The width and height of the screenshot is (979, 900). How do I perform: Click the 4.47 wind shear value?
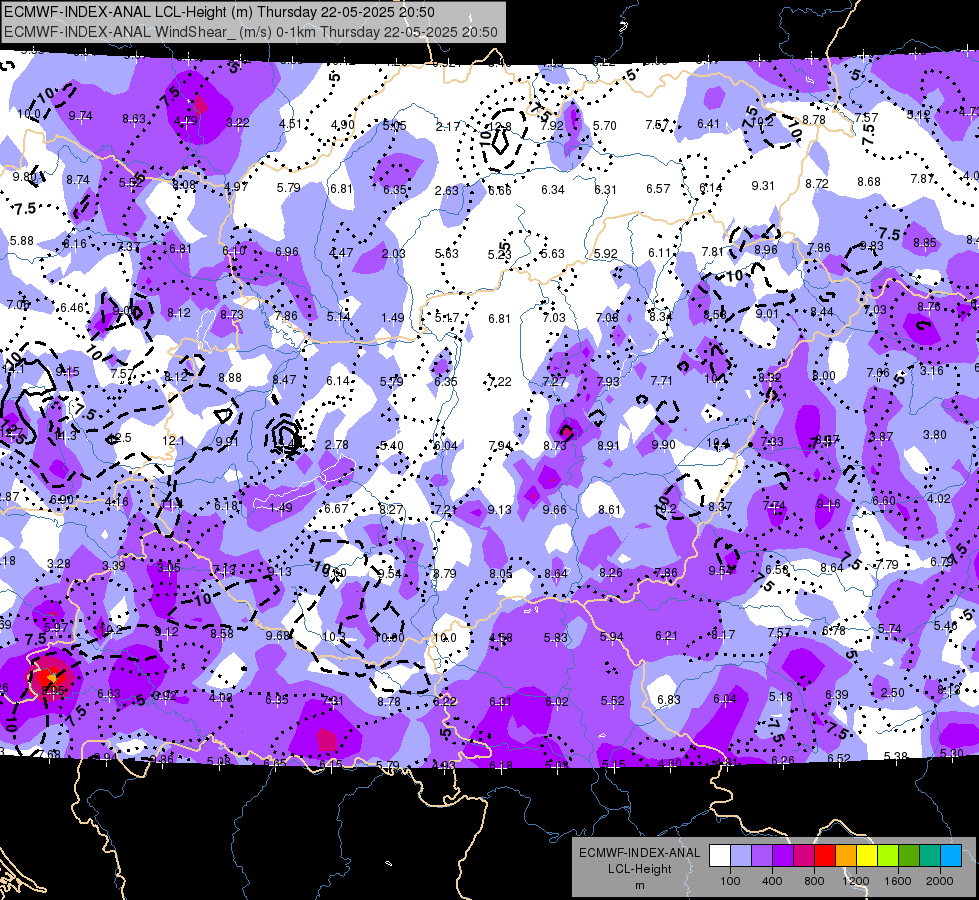(x=341, y=253)
